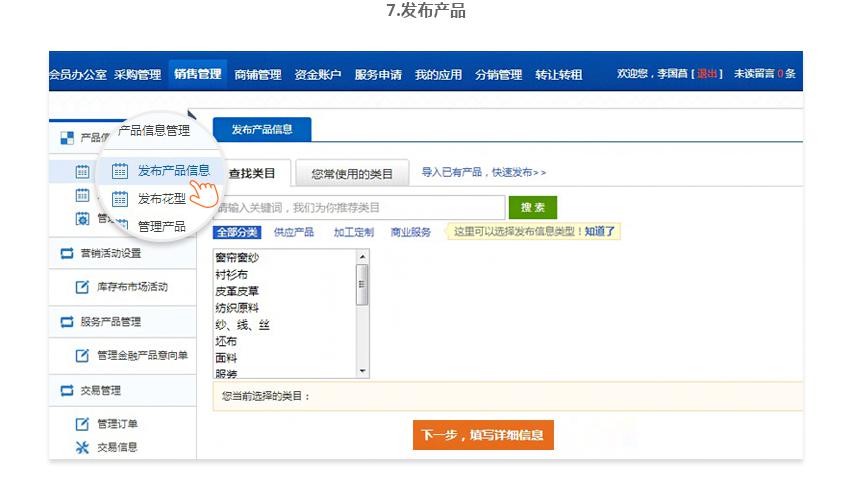Click category list scroll up arrow
This screenshot has width=853, height=478.
pyautogui.click(x=362, y=256)
